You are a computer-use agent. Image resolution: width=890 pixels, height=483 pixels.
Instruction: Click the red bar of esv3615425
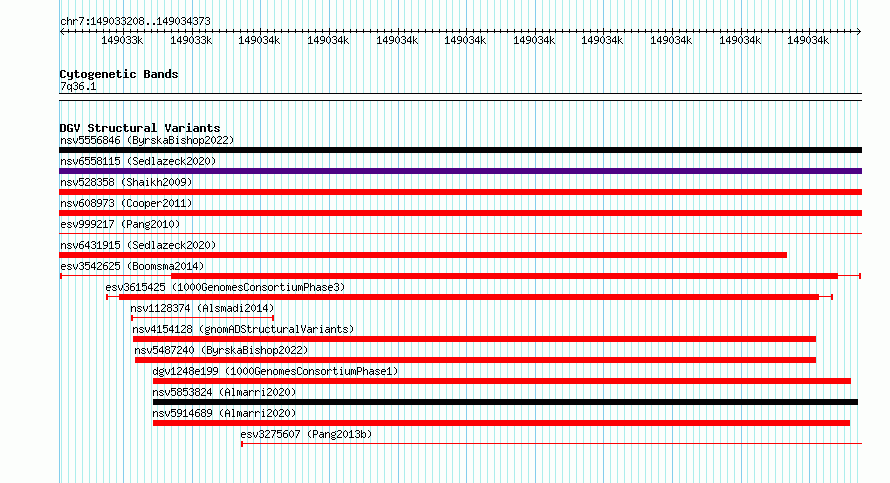click(x=469, y=297)
